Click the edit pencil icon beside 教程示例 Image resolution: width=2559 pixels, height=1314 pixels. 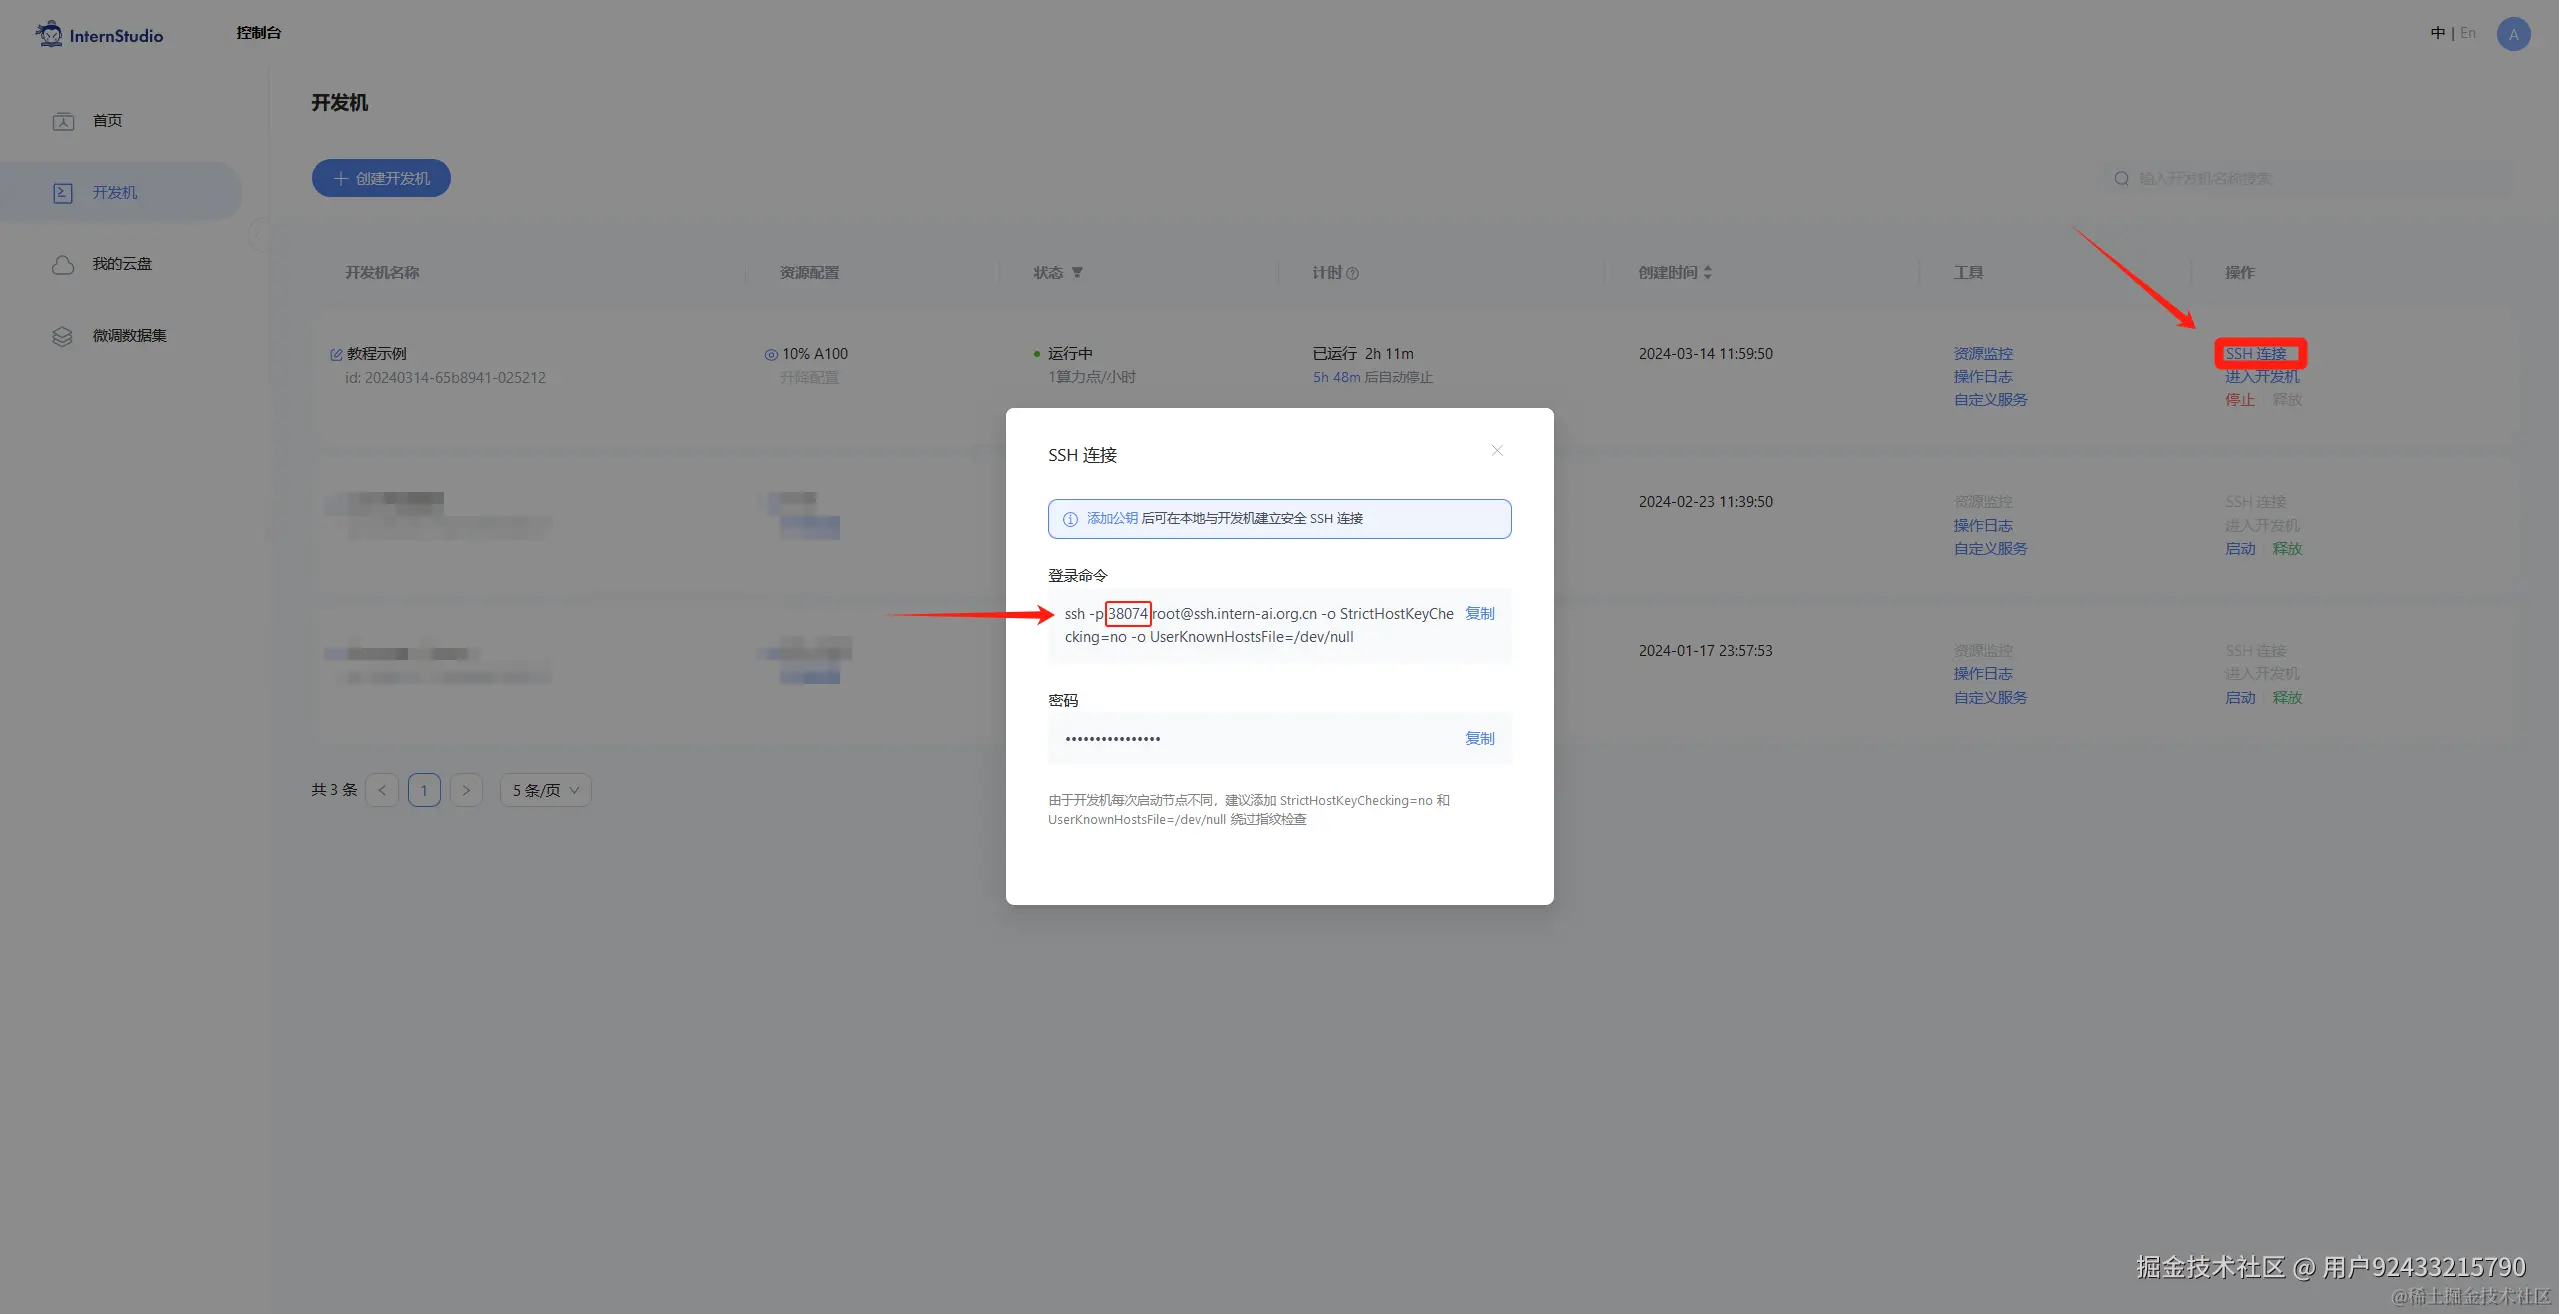coord(336,355)
